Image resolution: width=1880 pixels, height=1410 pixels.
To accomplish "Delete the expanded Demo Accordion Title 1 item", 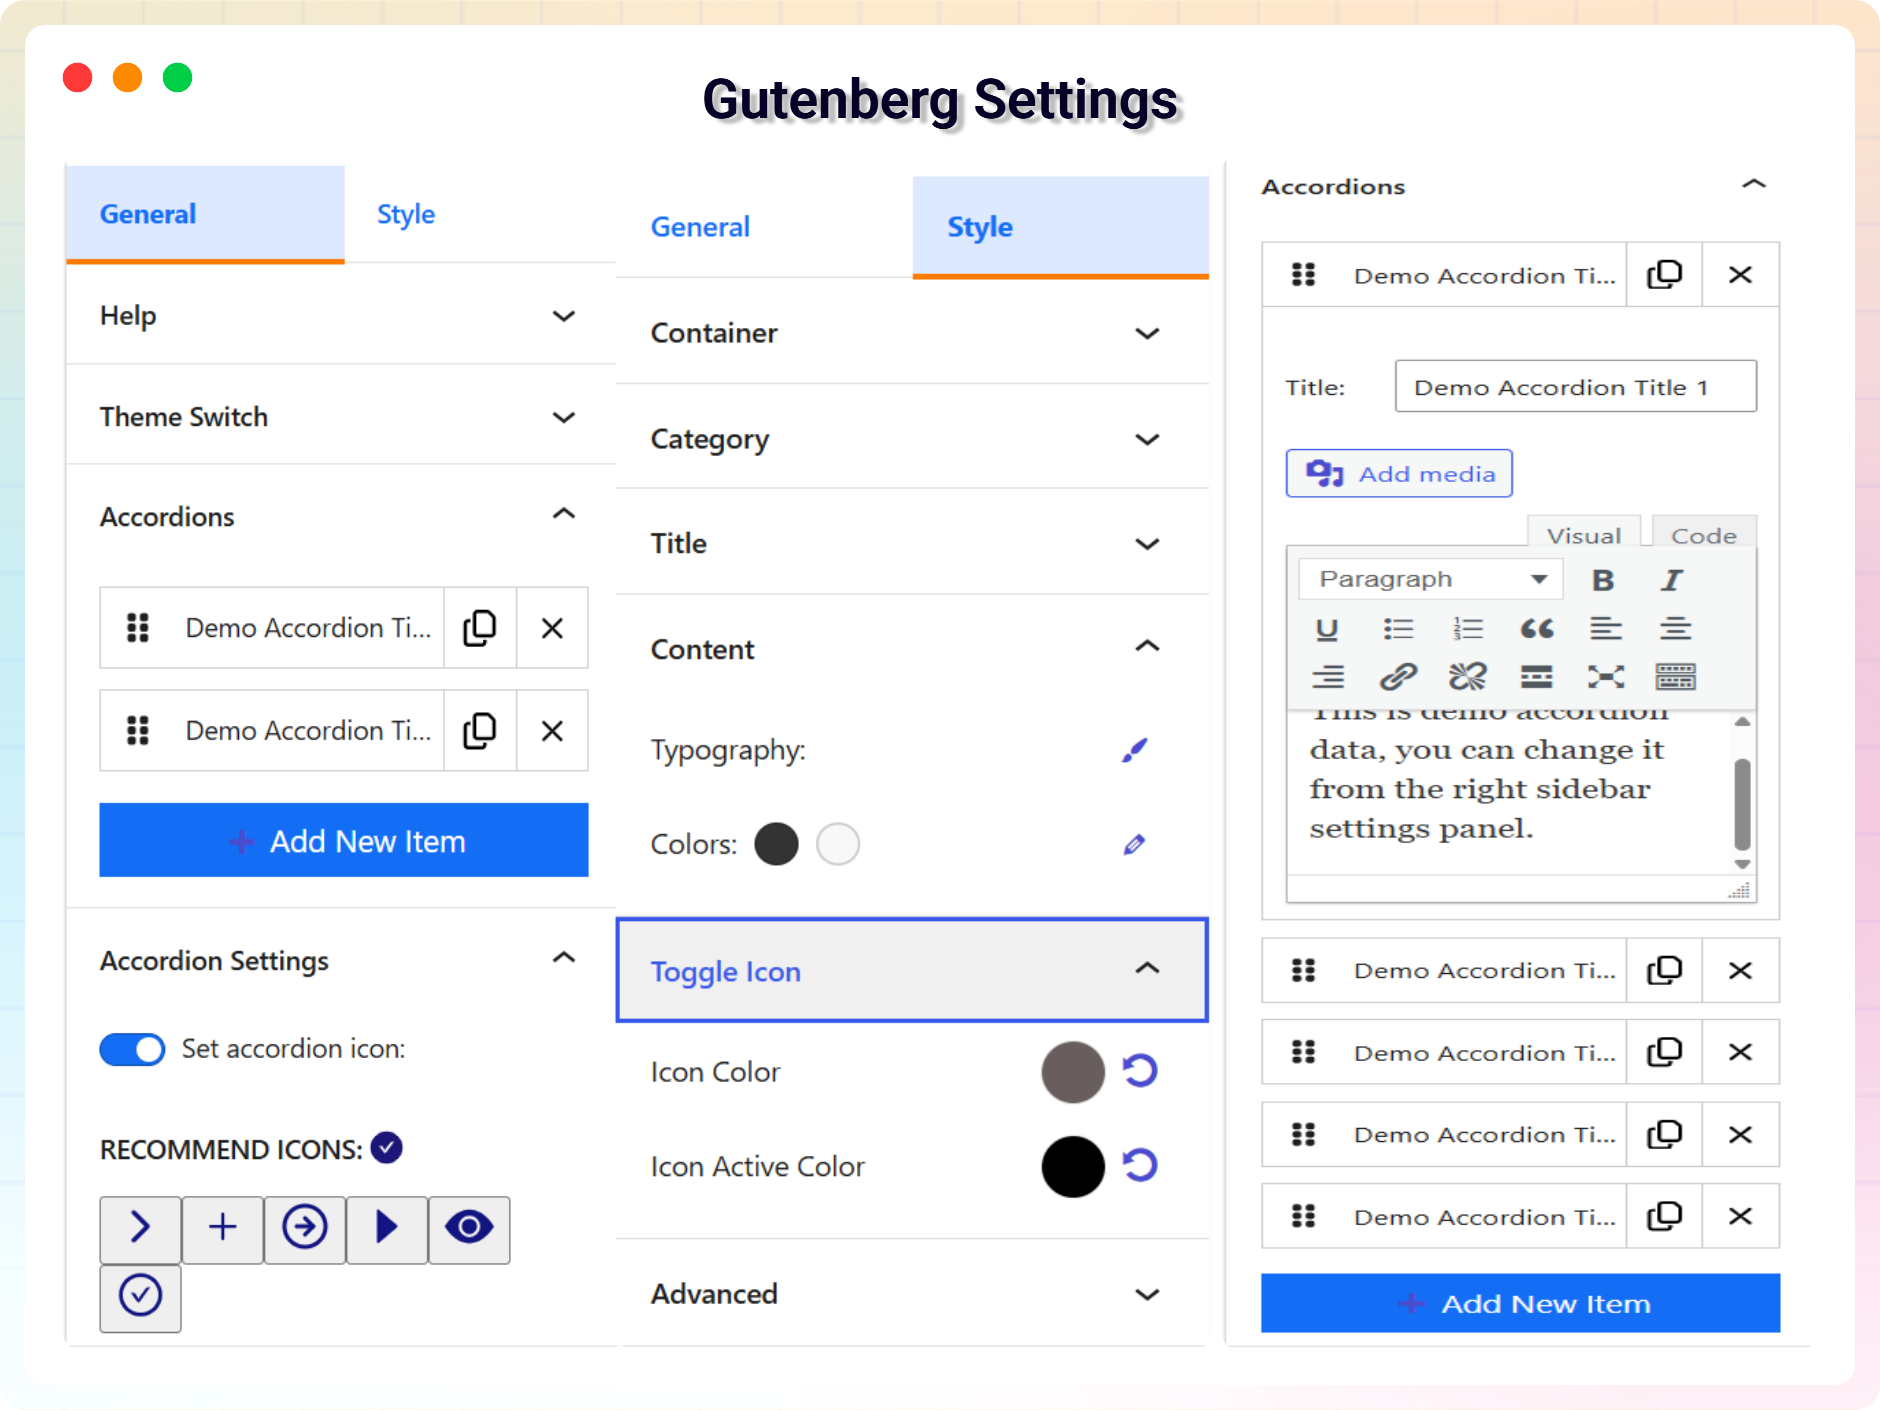I will [1740, 275].
